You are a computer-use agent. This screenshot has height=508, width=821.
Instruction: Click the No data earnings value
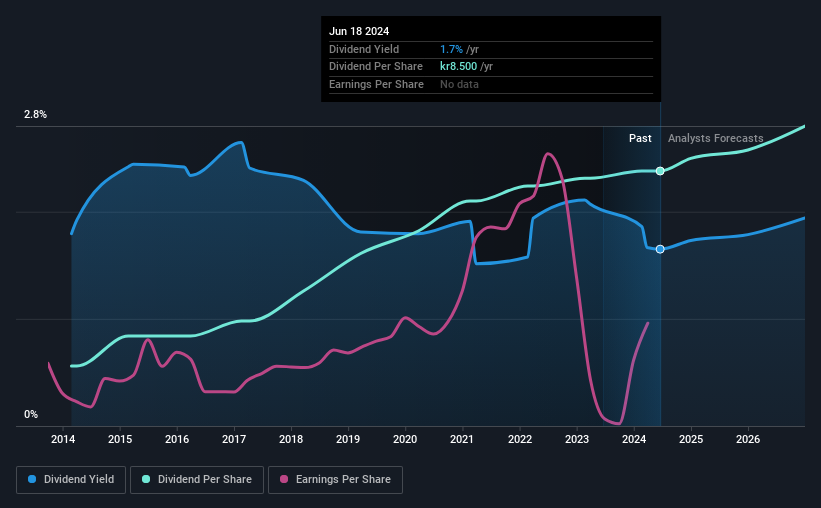coord(459,84)
